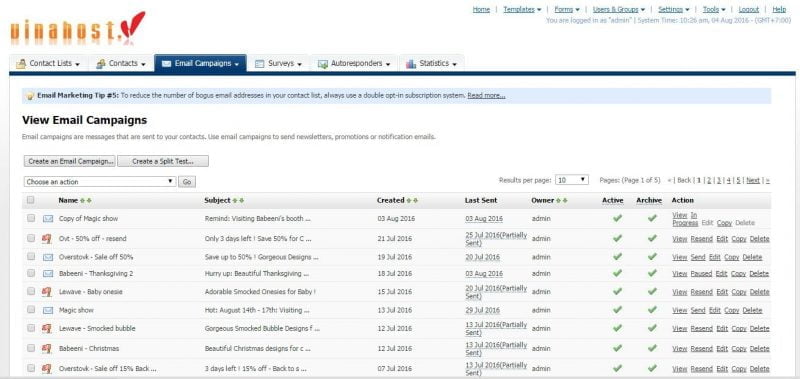Click the Surveys tab icon
Viewport: 800px width, 379px height.
coord(259,64)
